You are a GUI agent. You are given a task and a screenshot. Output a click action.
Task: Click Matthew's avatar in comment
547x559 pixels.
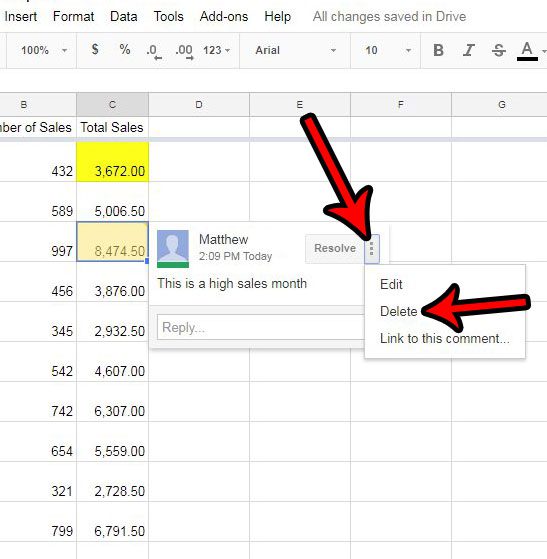tap(173, 248)
